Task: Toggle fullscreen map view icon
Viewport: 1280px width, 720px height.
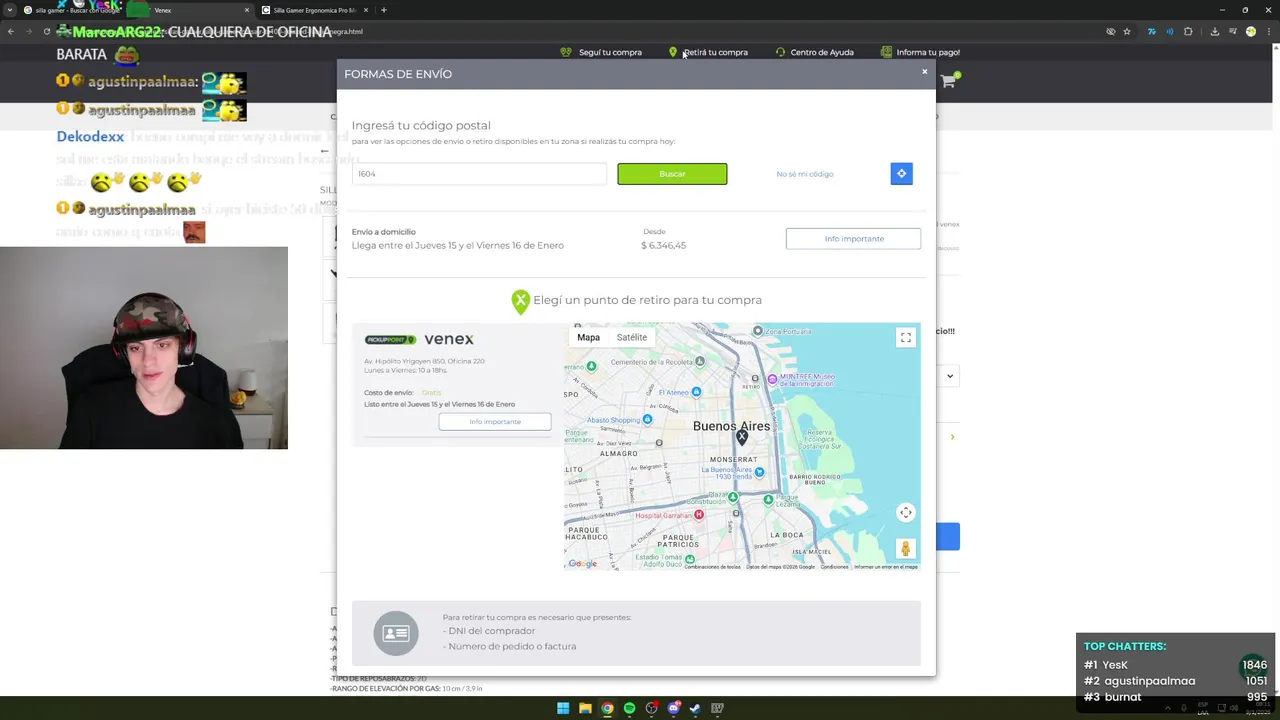Action: [x=905, y=338]
